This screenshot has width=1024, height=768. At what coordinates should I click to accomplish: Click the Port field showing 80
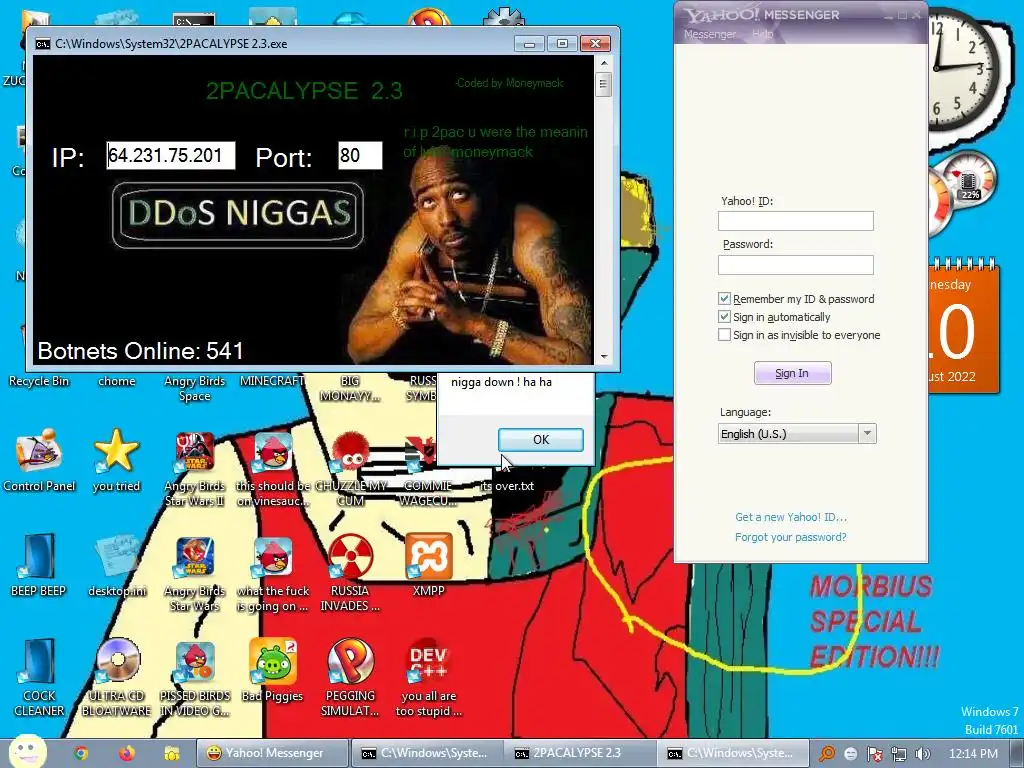(x=360, y=155)
